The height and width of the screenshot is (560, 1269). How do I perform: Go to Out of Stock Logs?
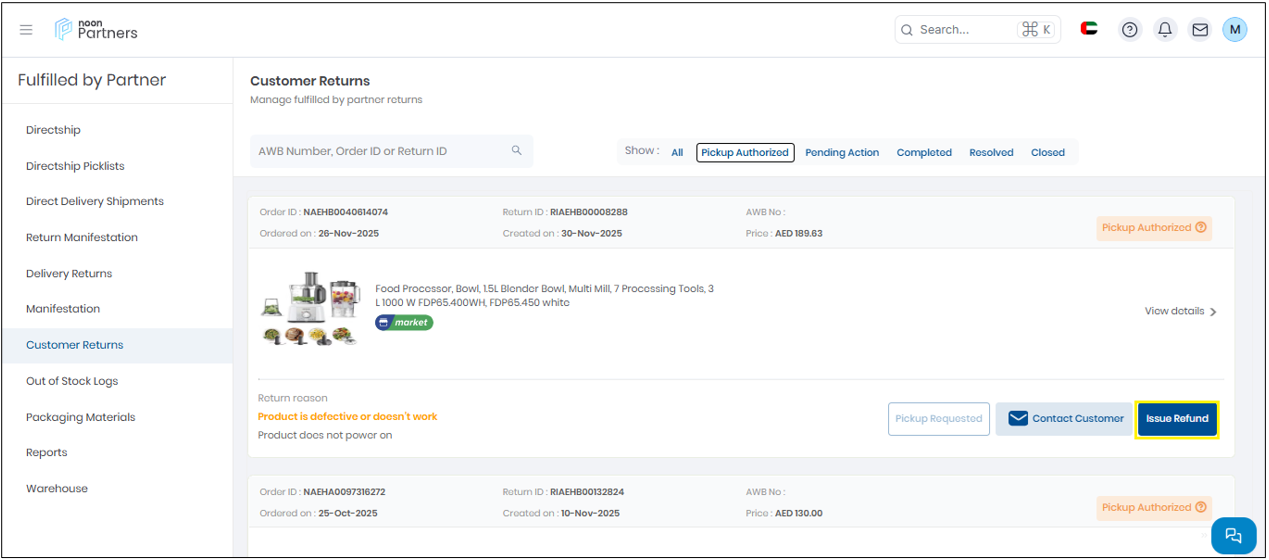click(72, 381)
